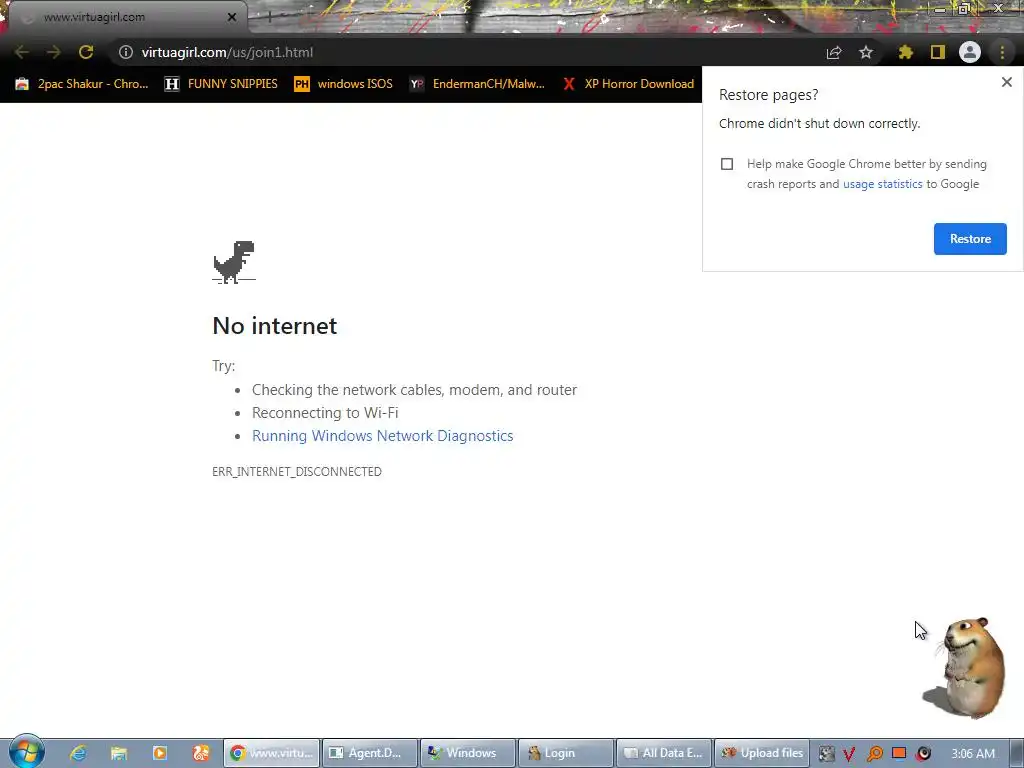Open the Extensions puzzle icon
The height and width of the screenshot is (768, 1024).
905,52
